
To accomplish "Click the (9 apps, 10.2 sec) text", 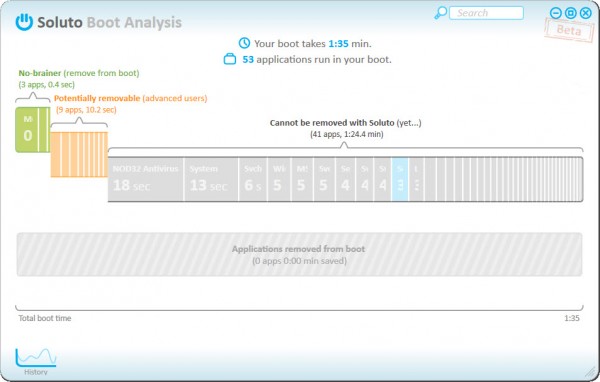I will pyautogui.click(x=86, y=110).
